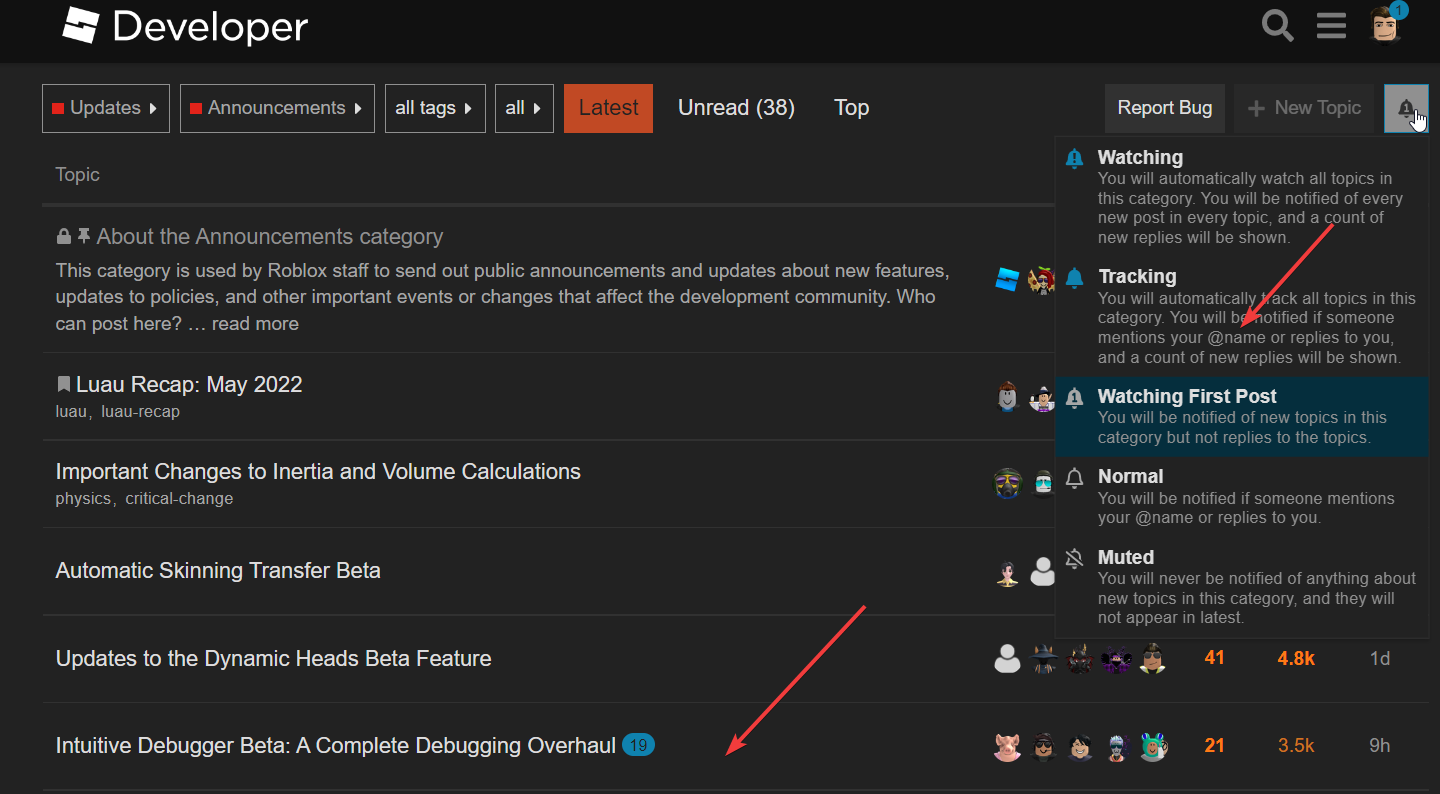The width and height of the screenshot is (1440, 794).
Task: Switch to the Top tab
Action: click(x=851, y=108)
